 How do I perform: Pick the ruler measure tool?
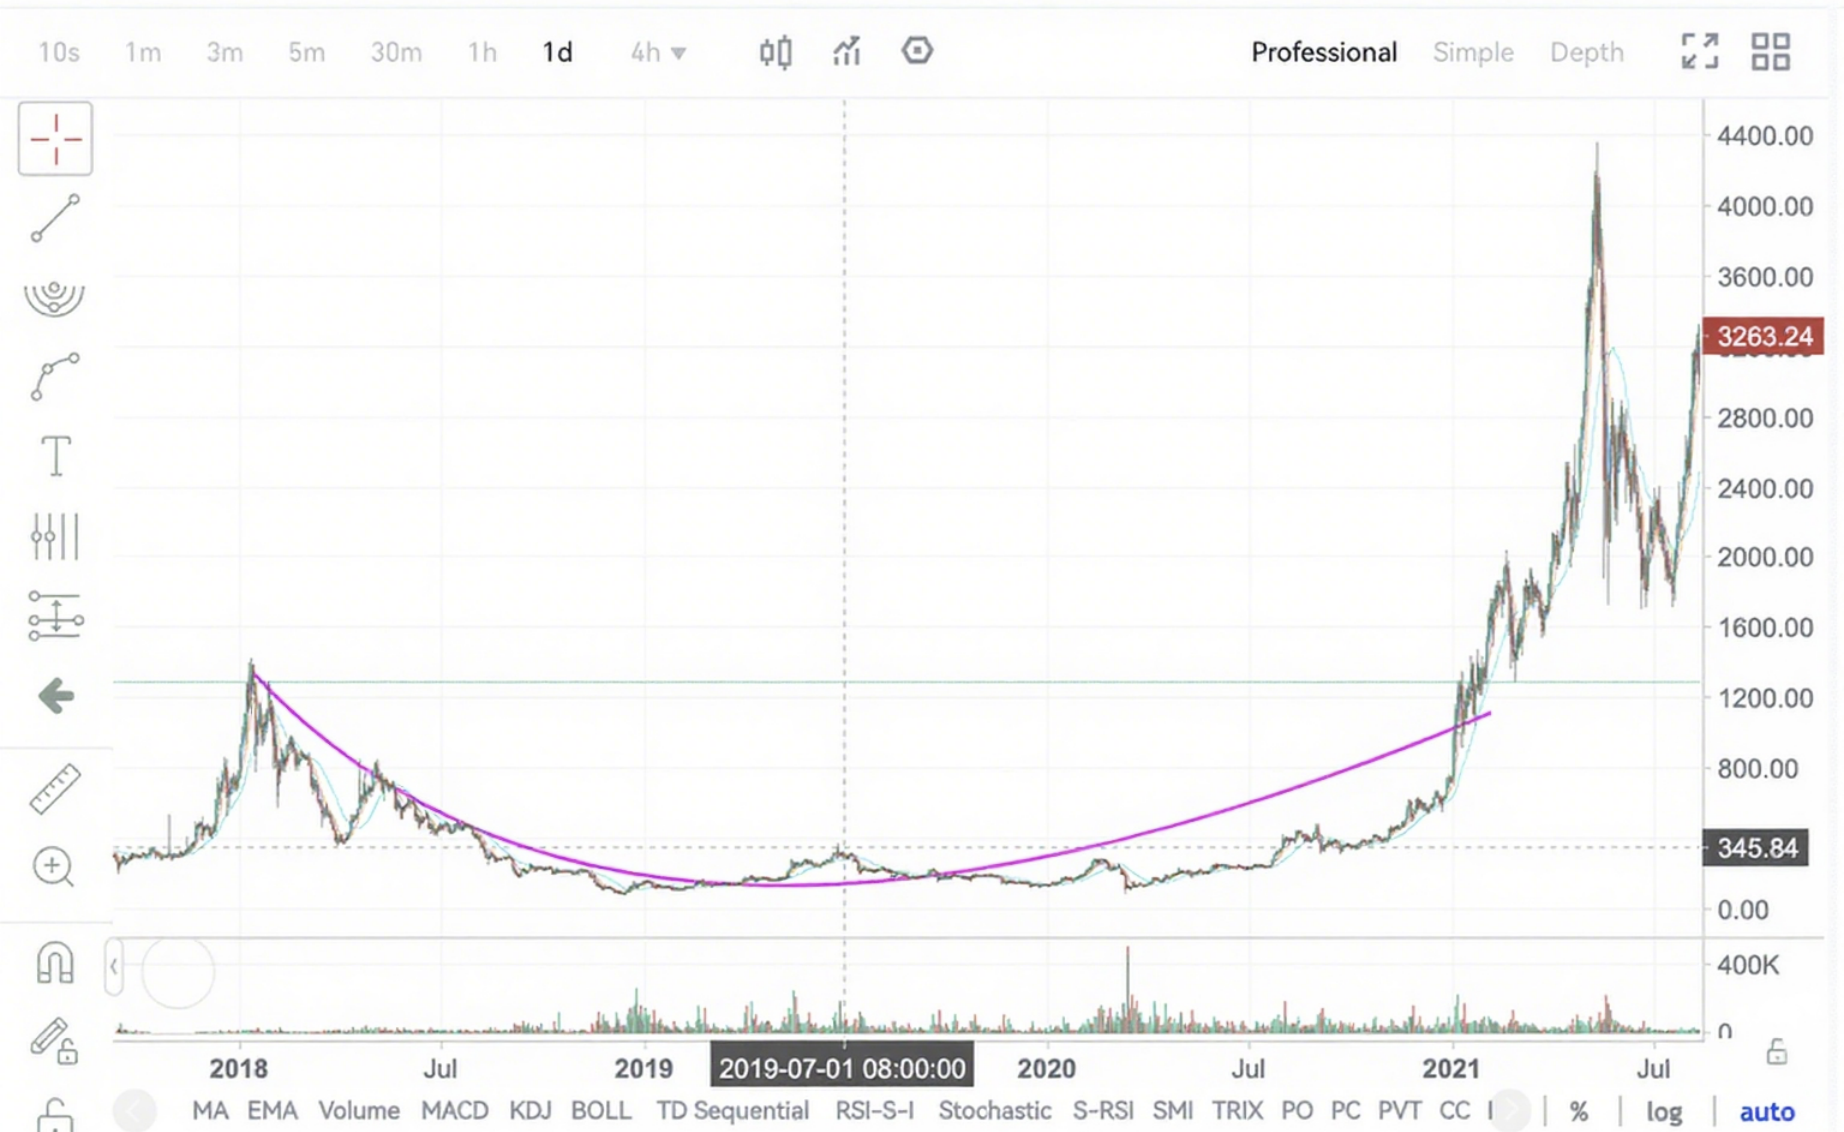click(x=55, y=788)
